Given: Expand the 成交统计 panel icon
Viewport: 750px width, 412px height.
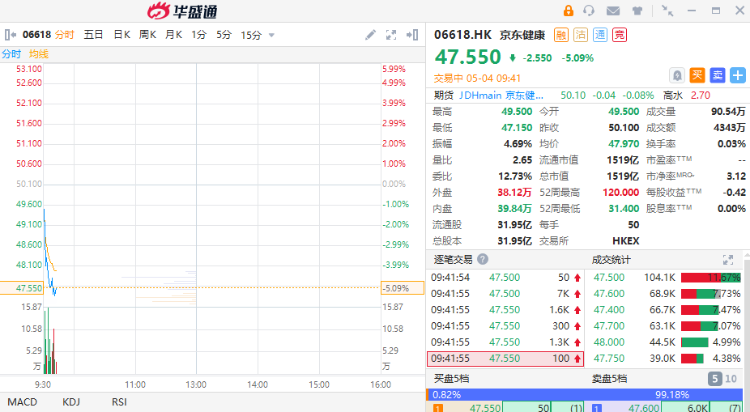Looking at the screenshot, I should point(728,260).
